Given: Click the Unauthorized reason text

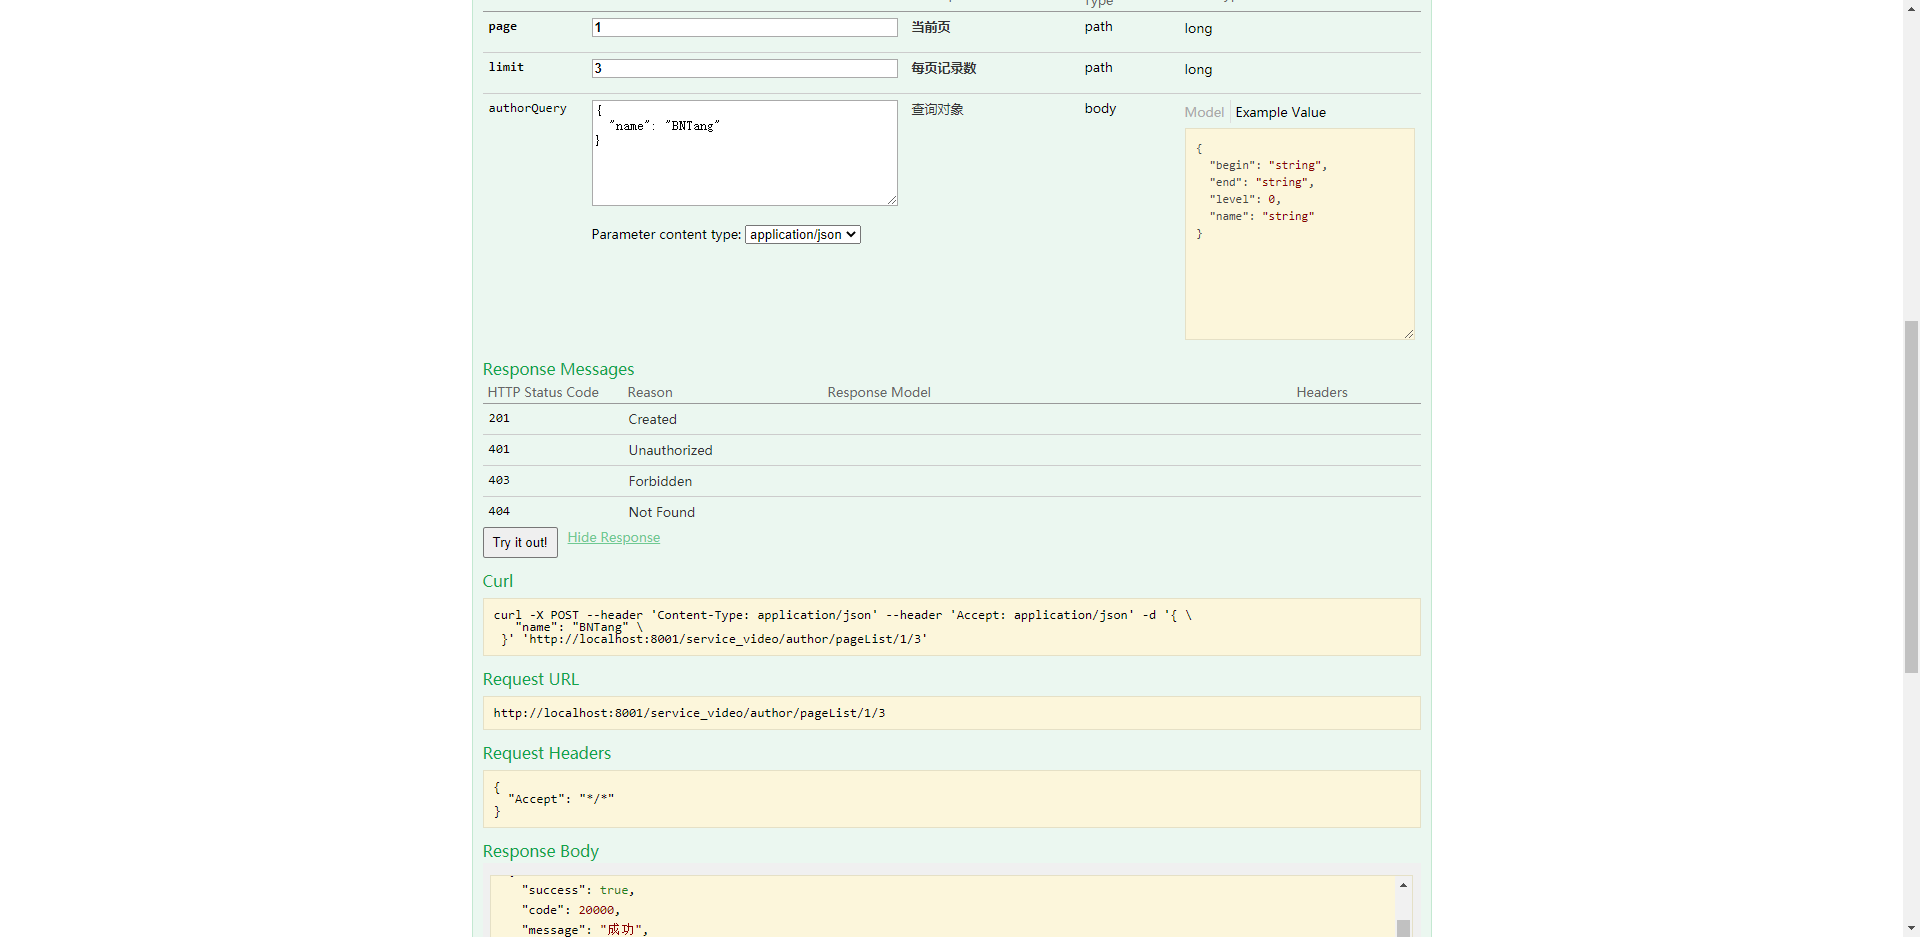Looking at the screenshot, I should (670, 450).
